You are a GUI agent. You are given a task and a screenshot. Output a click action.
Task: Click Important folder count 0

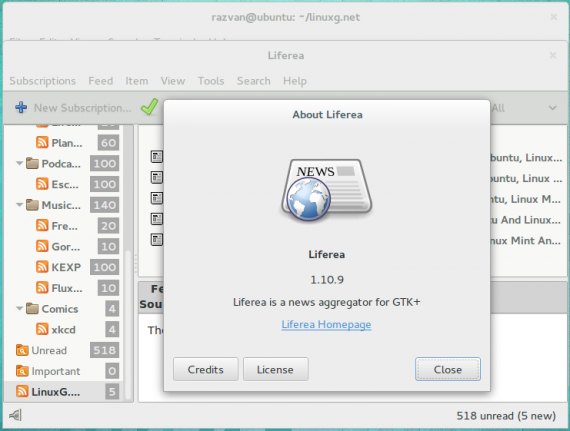tap(112, 371)
